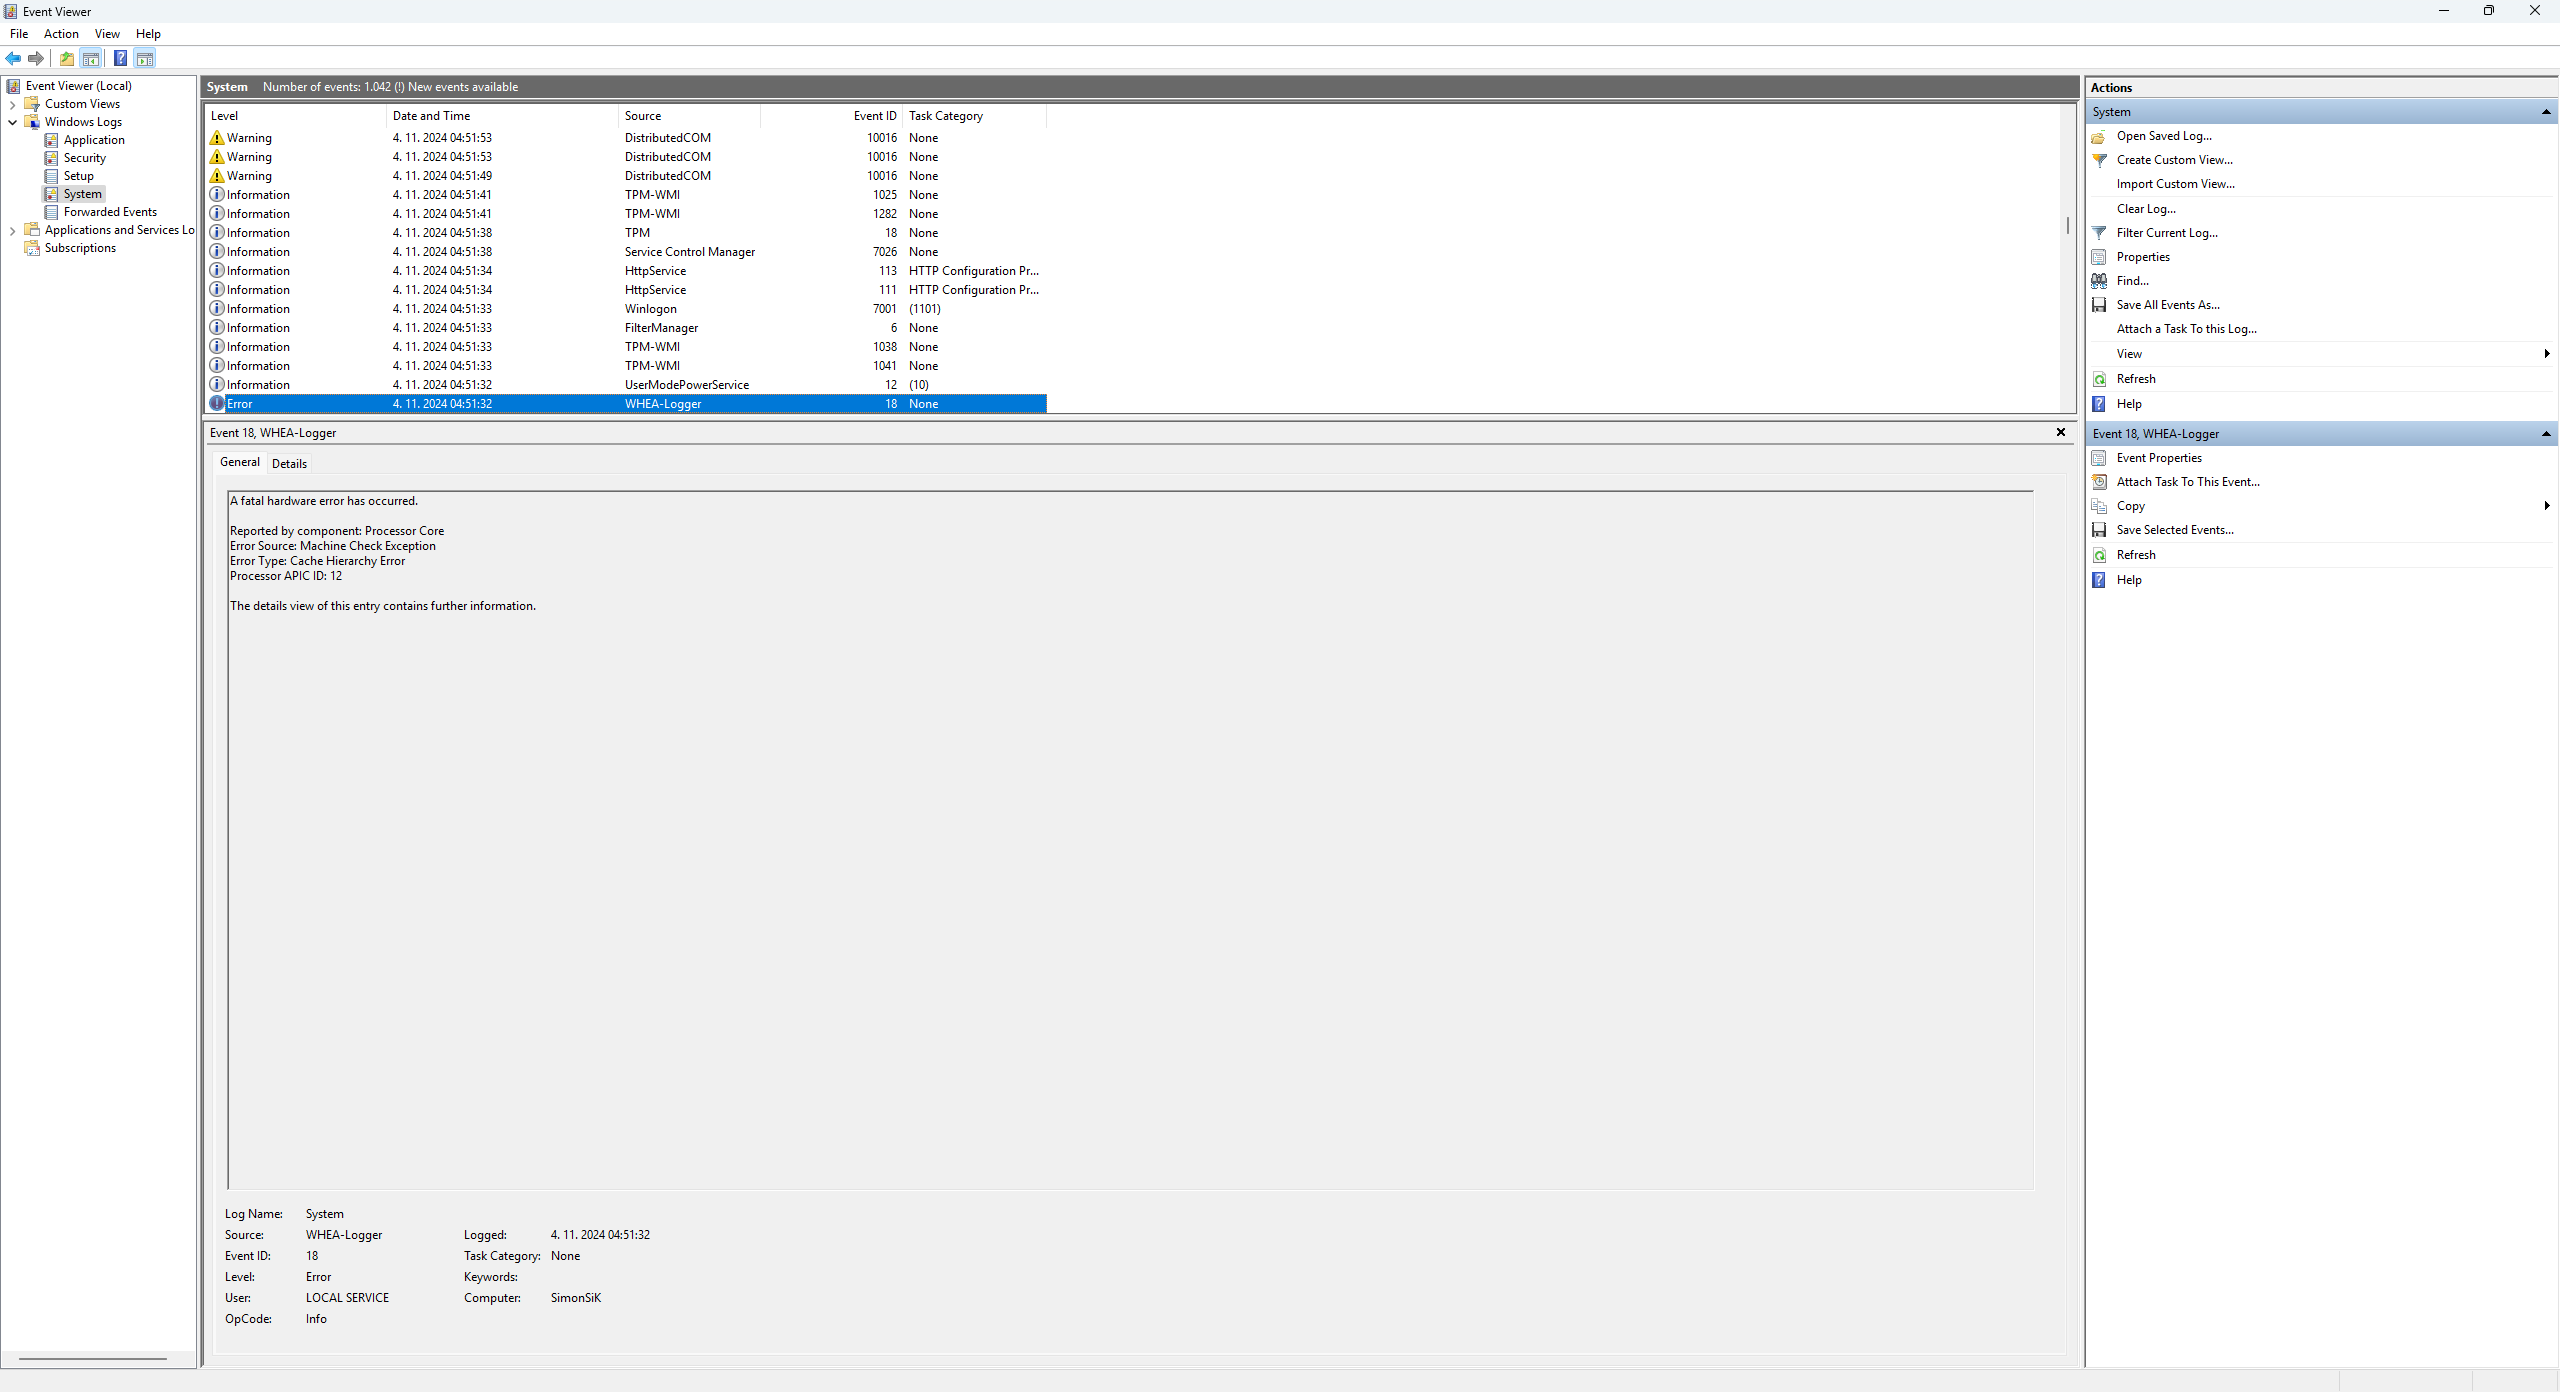Click the event list vertical scrollbar thumb

pos(2067,226)
